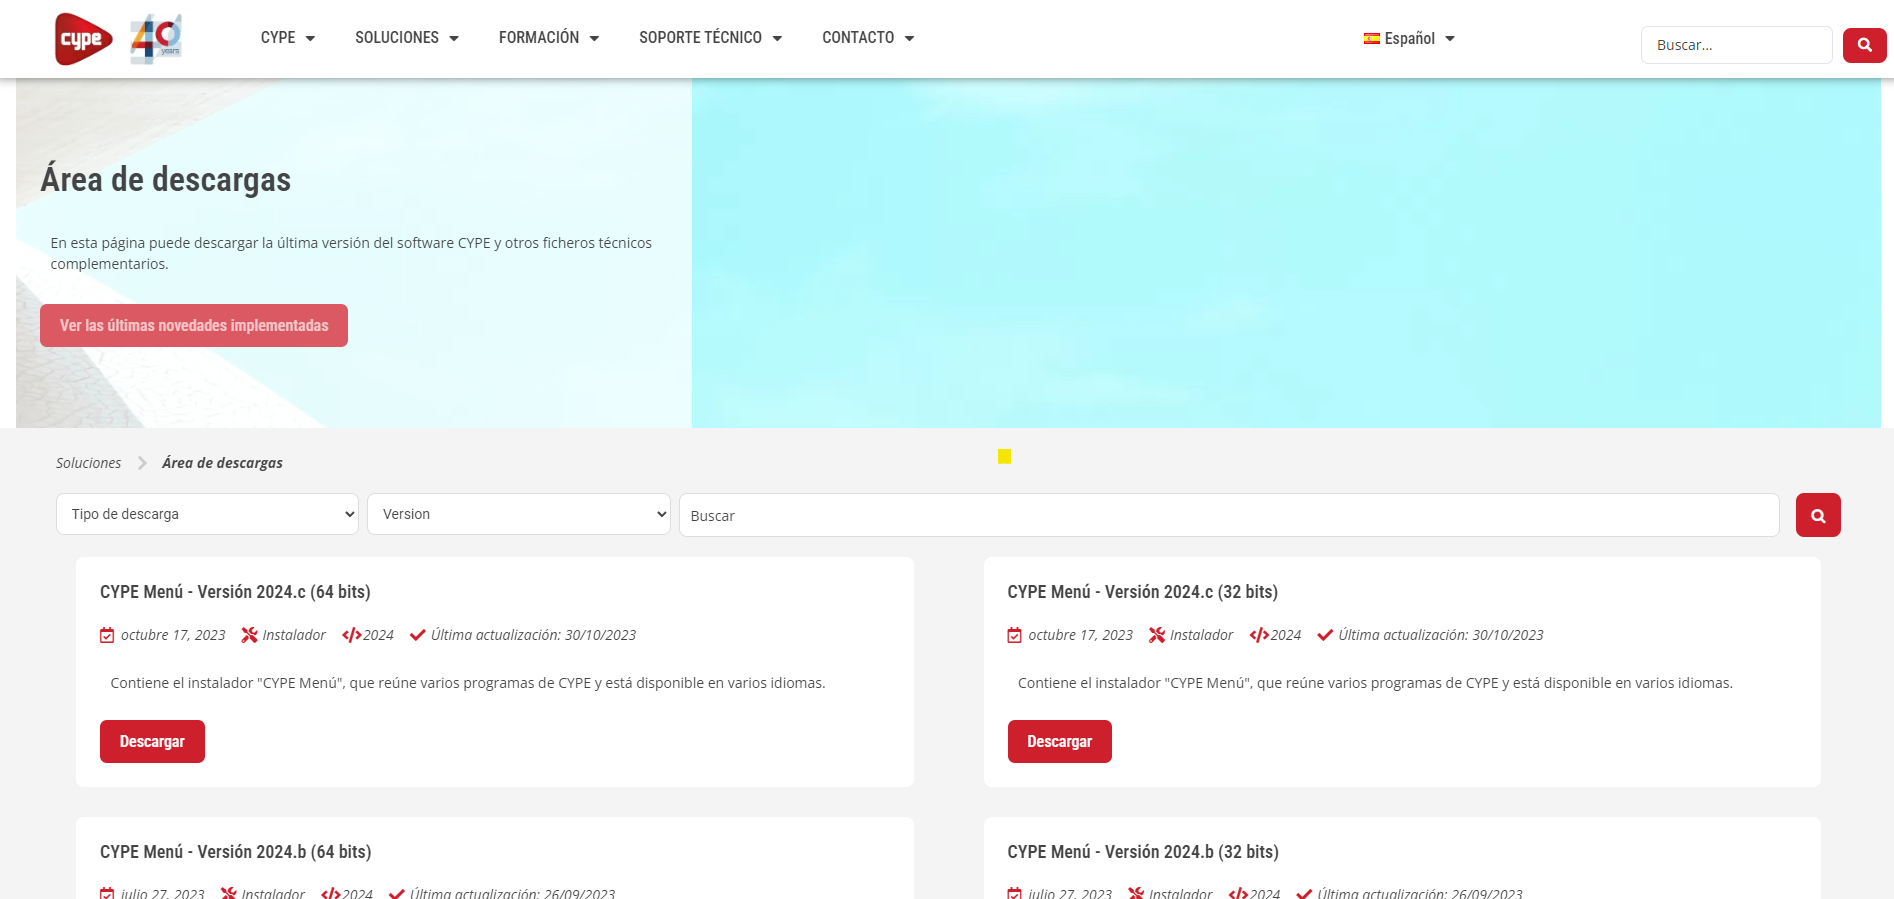Click the 40 years anniversary logo
This screenshot has width=1894, height=899.
156,39
